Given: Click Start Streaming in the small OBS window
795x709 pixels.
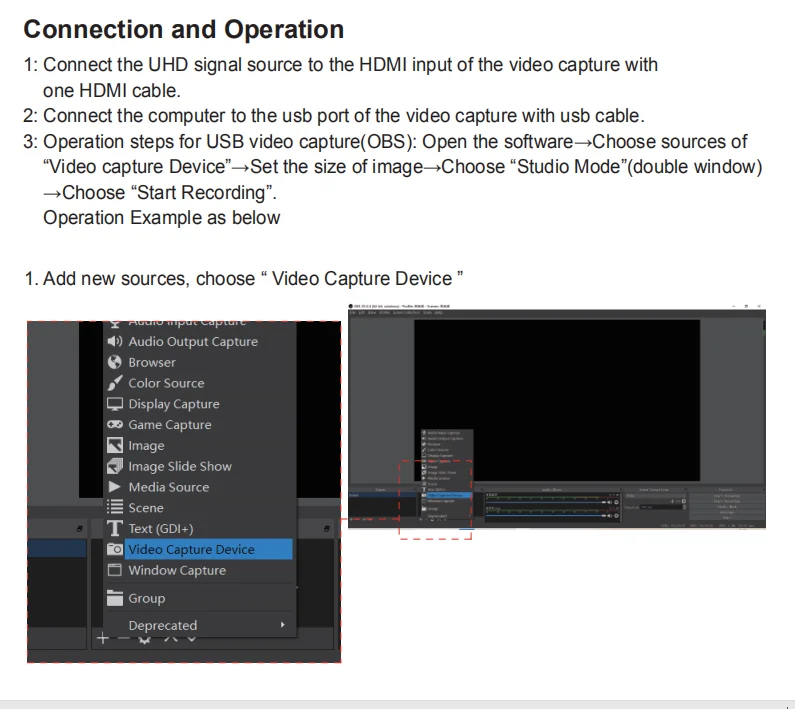Looking at the screenshot, I should (727, 496).
